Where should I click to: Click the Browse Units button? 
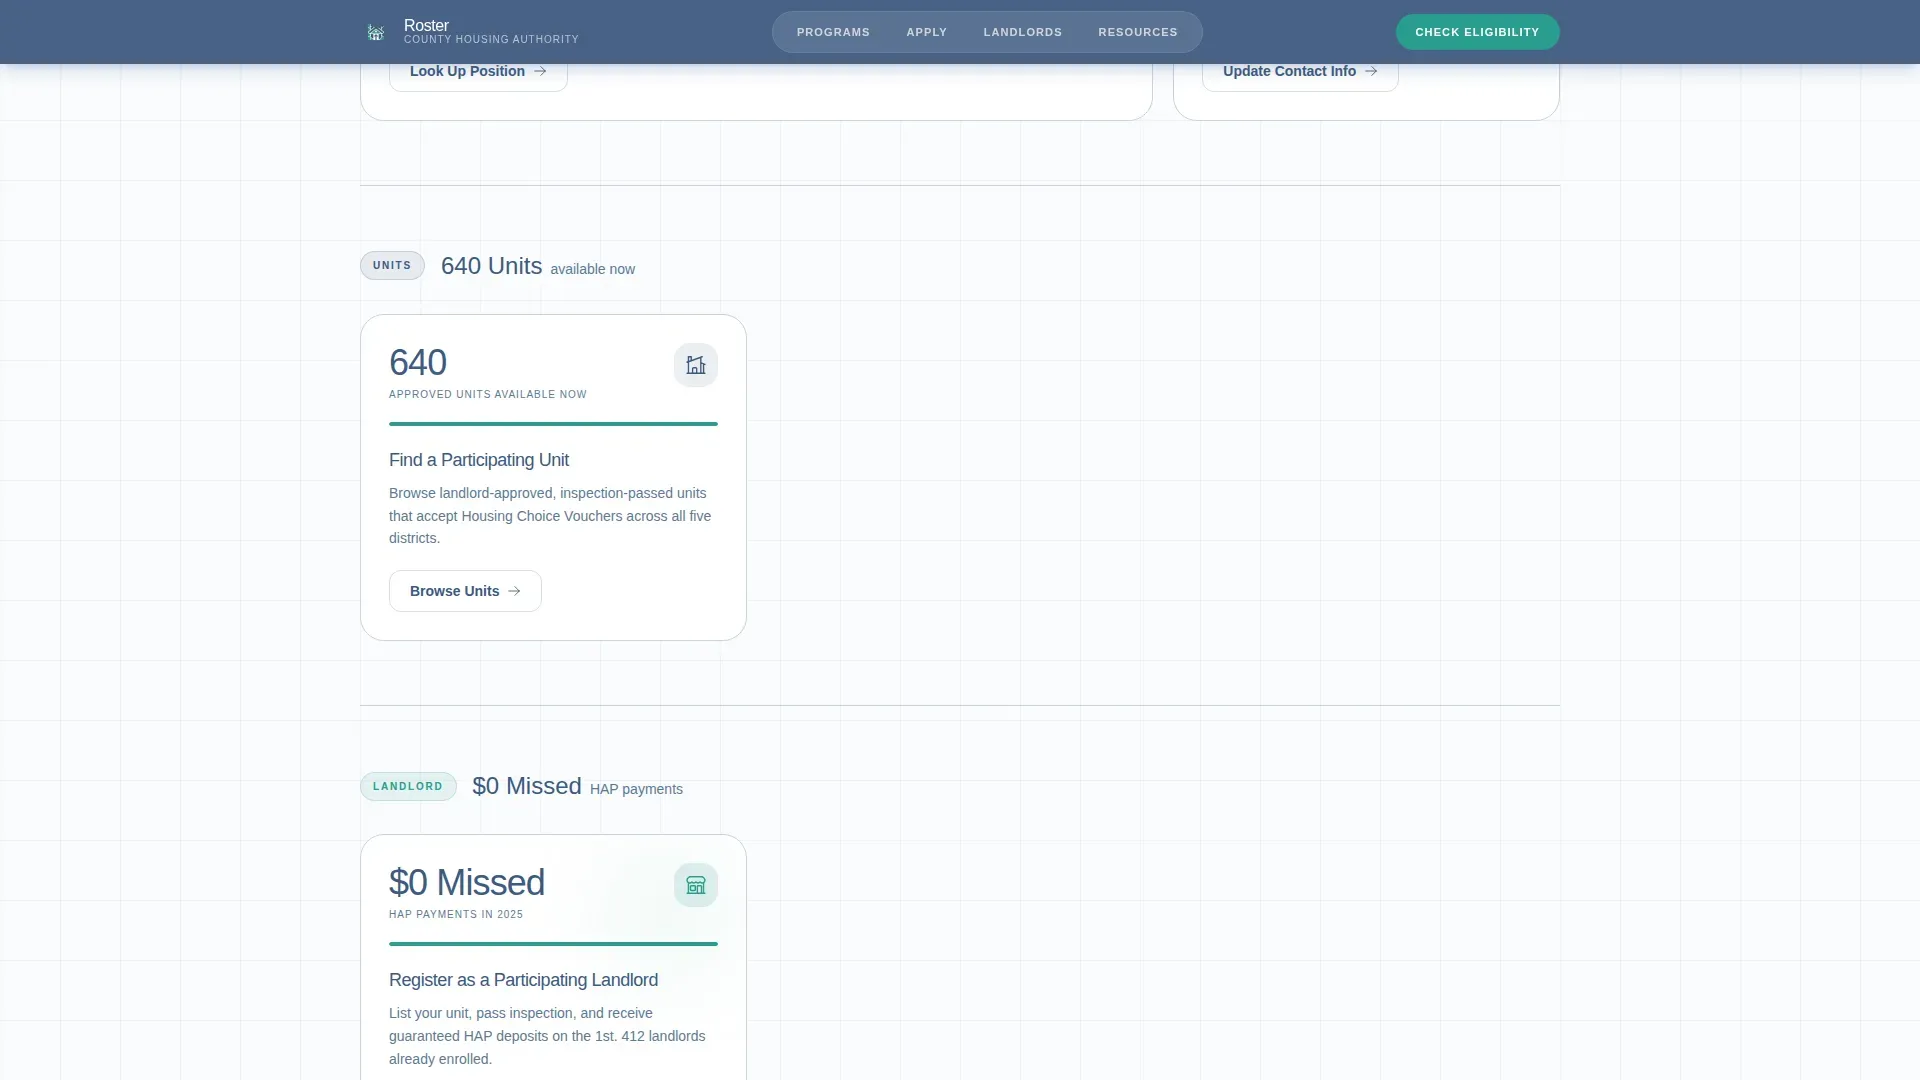[465, 591]
